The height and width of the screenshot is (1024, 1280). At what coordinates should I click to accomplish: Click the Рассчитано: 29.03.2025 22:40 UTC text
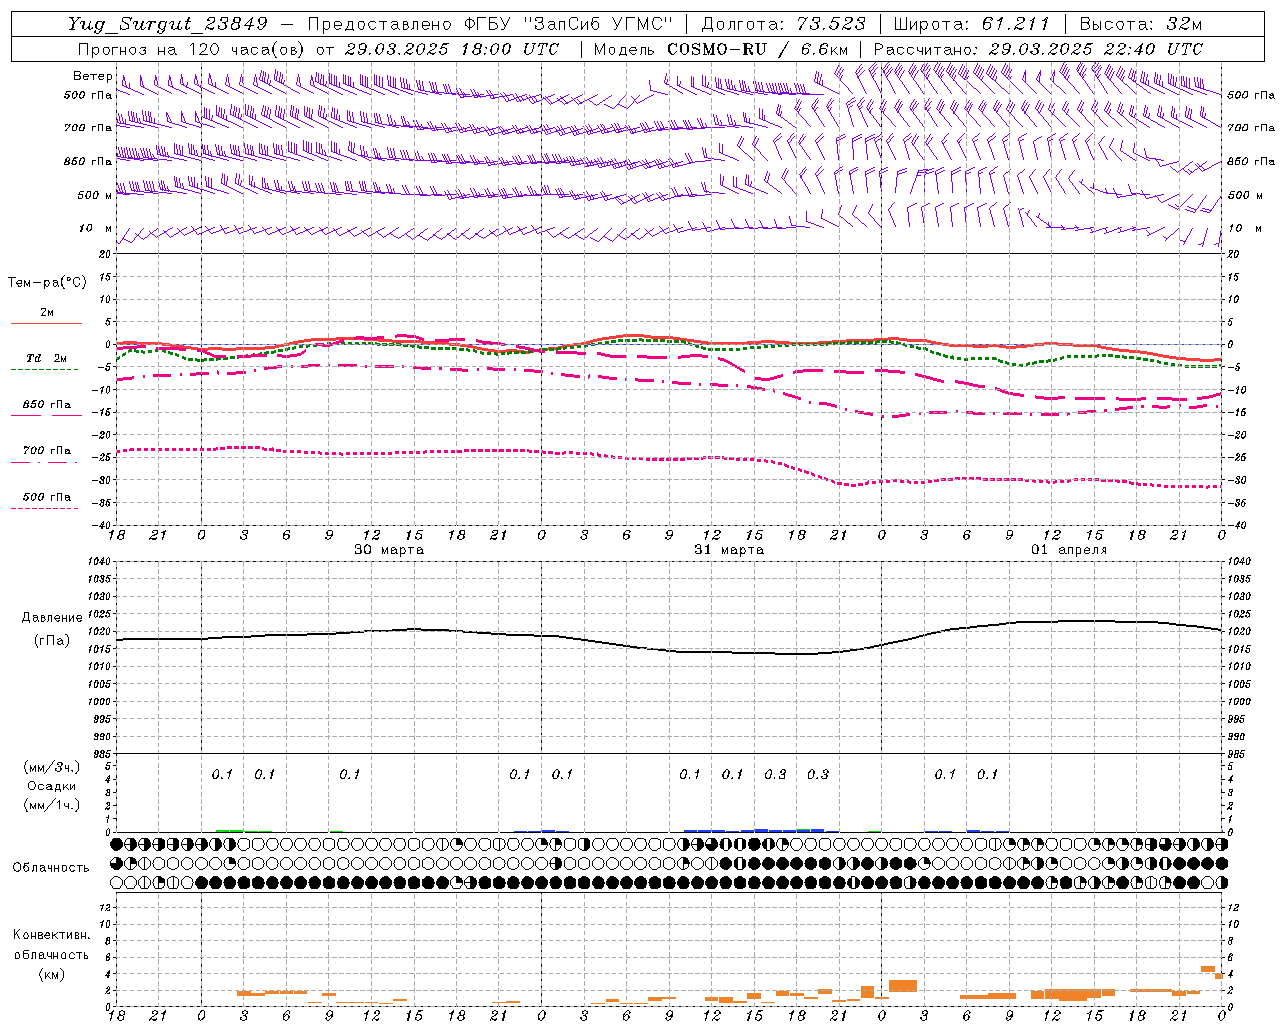click(1038, 49)
